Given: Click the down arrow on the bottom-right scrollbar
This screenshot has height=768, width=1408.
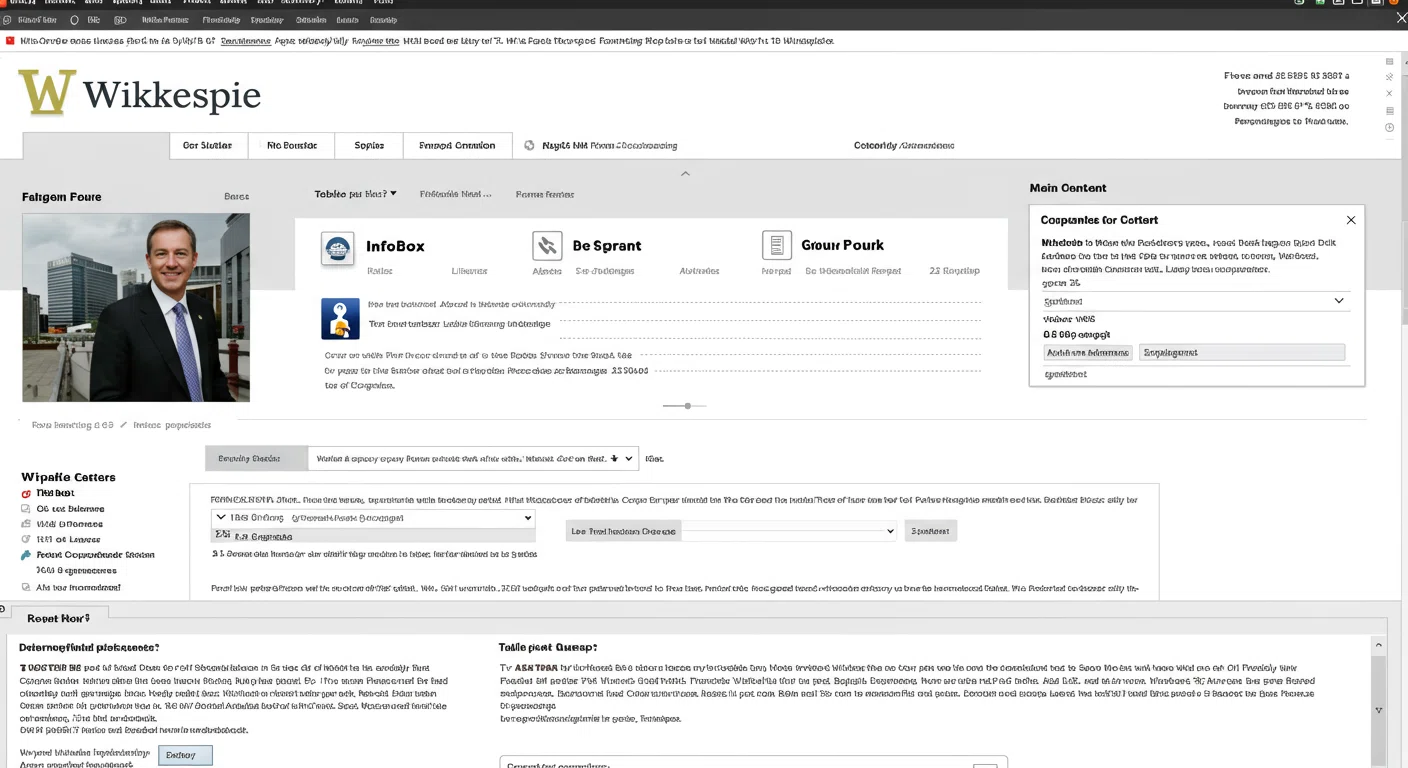Looking at the screenshot, I should (1379, 710).
